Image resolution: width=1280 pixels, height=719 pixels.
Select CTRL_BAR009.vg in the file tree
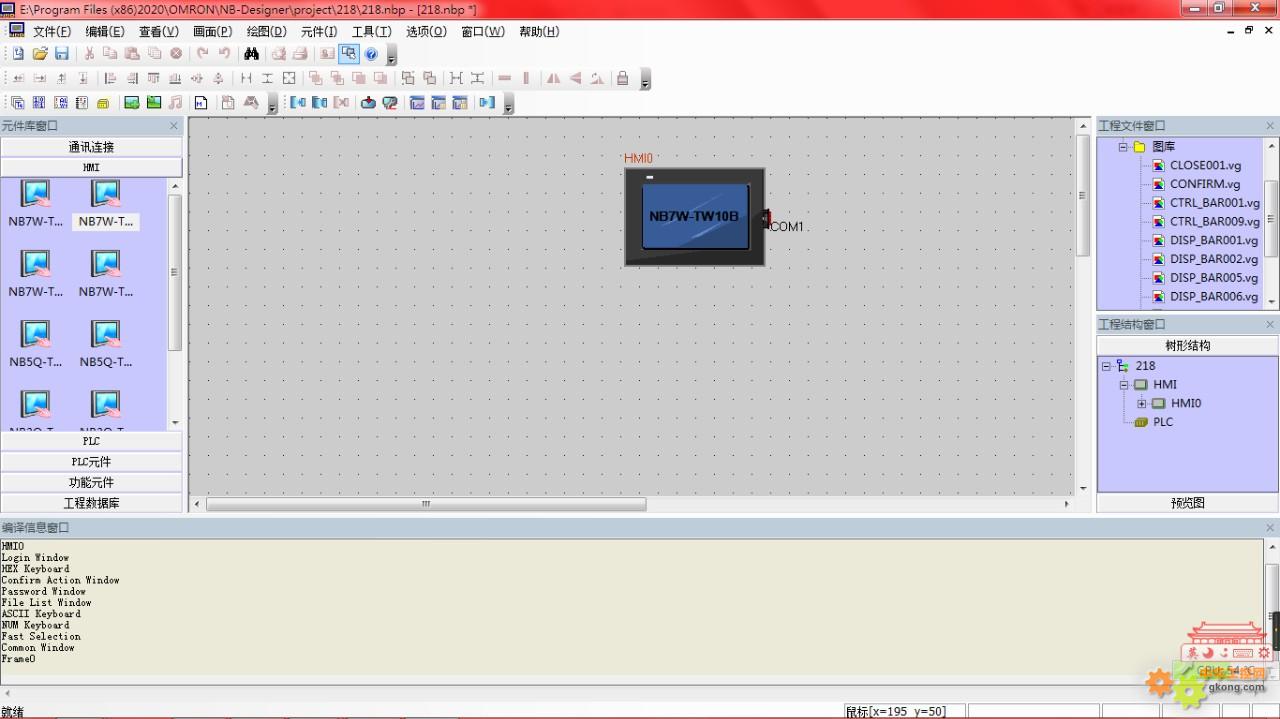click(1215, 222)
